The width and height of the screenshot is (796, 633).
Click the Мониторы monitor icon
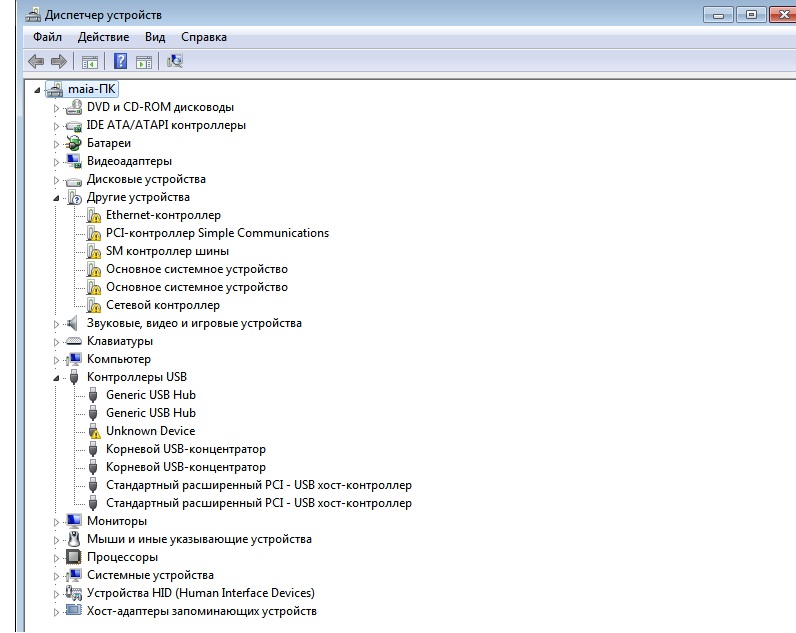[74, 521]
